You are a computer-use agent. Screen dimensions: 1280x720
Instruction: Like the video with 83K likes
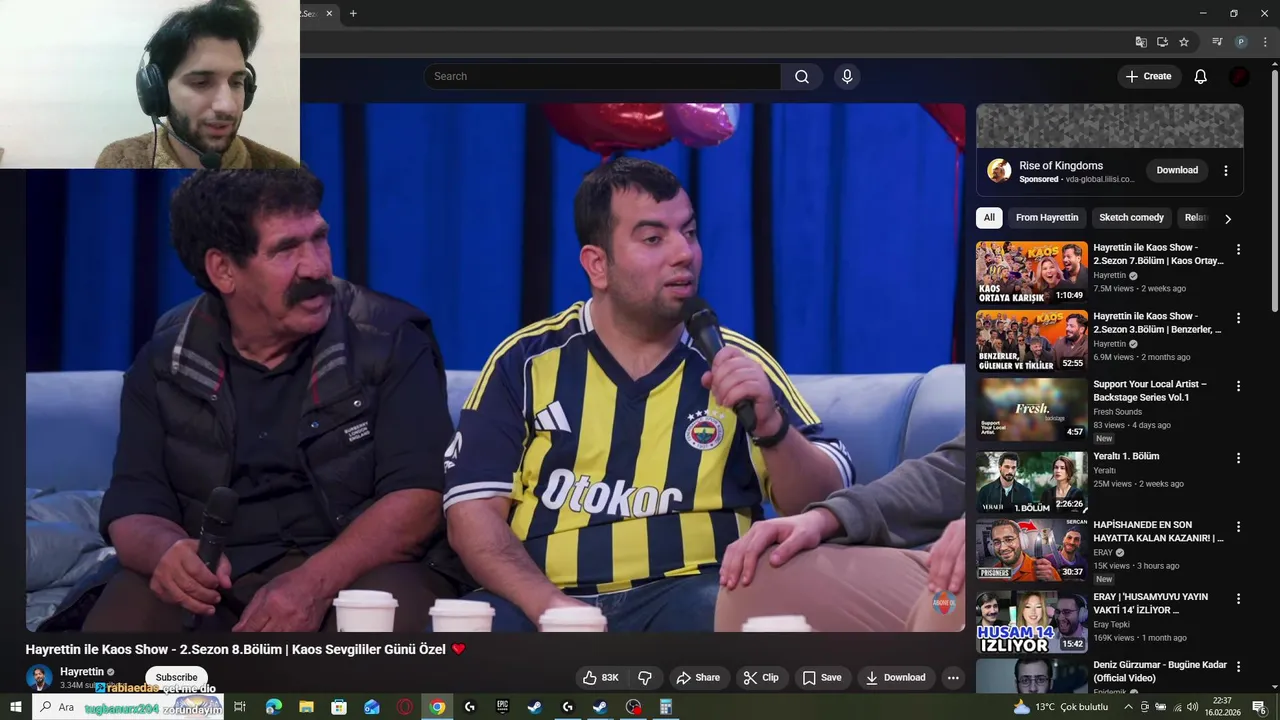pos(601,677)
